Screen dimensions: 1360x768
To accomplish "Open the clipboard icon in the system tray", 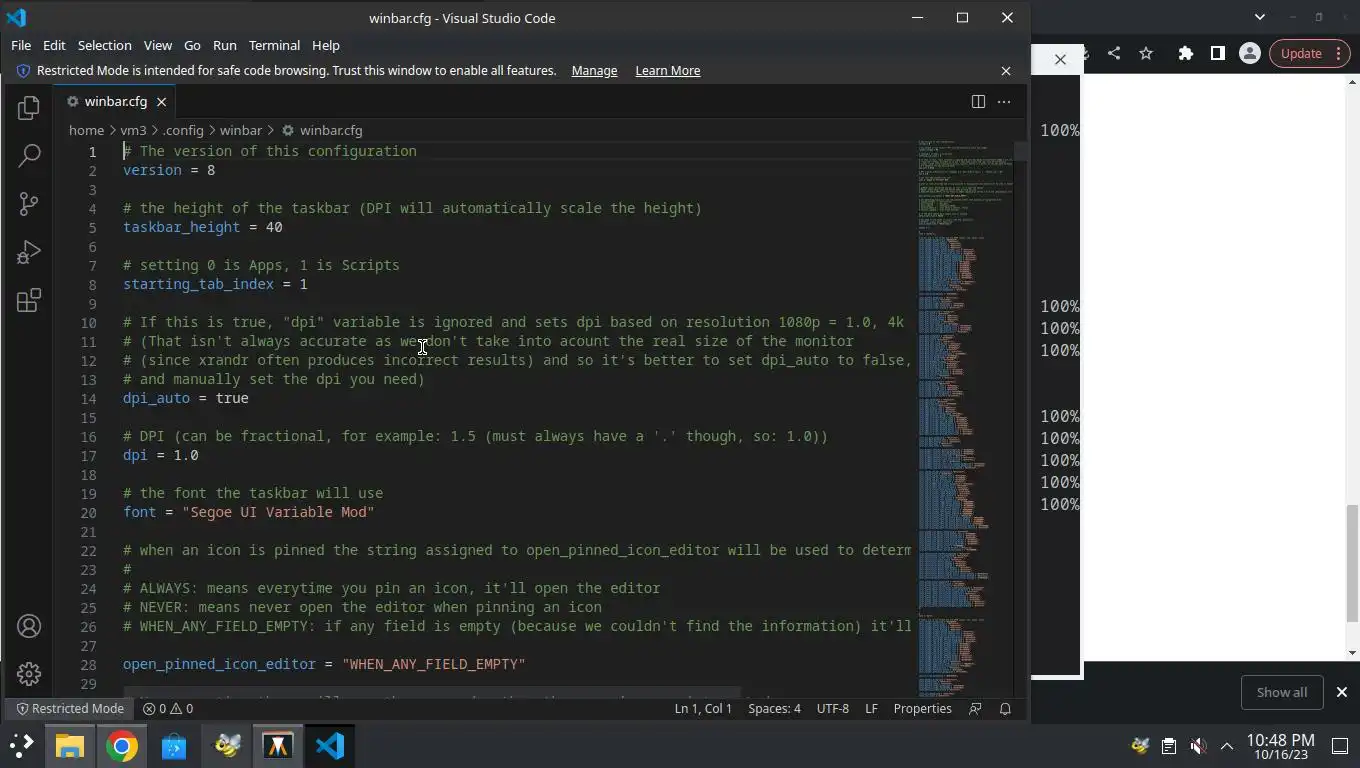I will tap(1168, 746).
